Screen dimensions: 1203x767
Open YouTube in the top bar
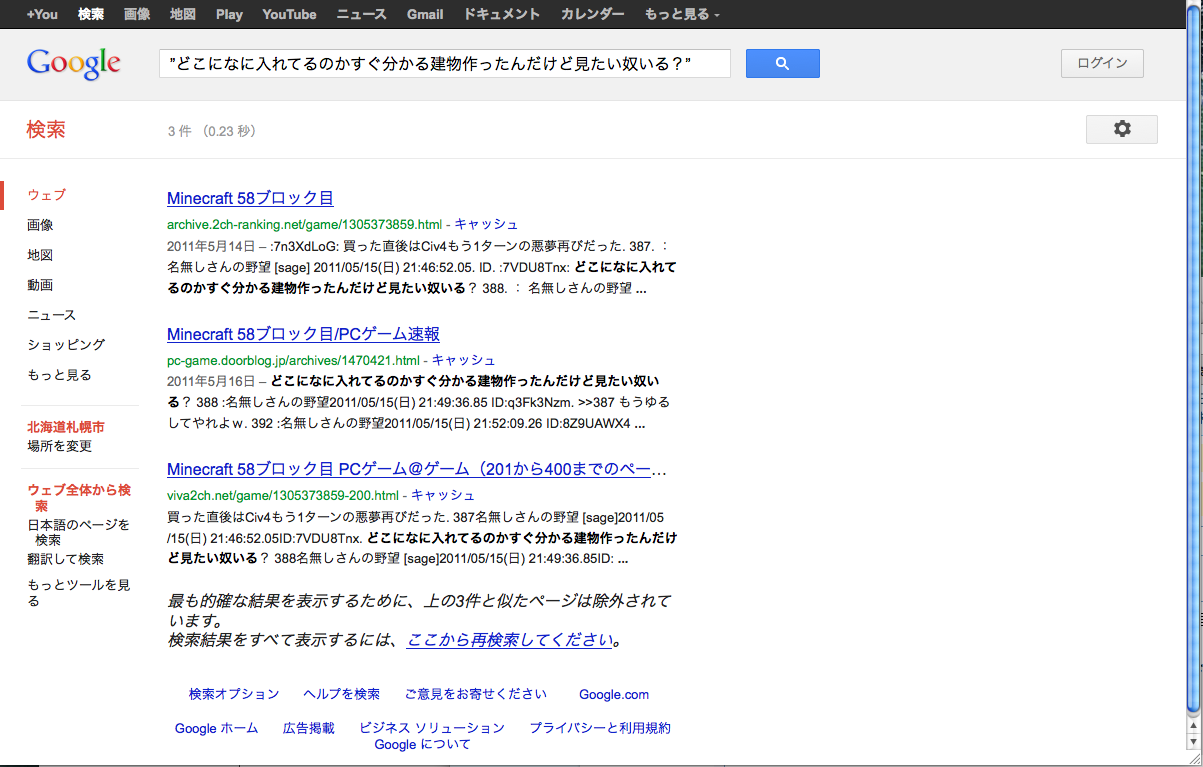tap(289, 14)
